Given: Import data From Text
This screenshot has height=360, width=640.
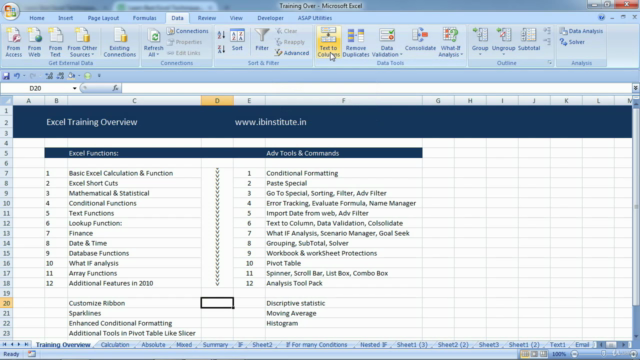Looking at the screenshot, I should [55, 42].
